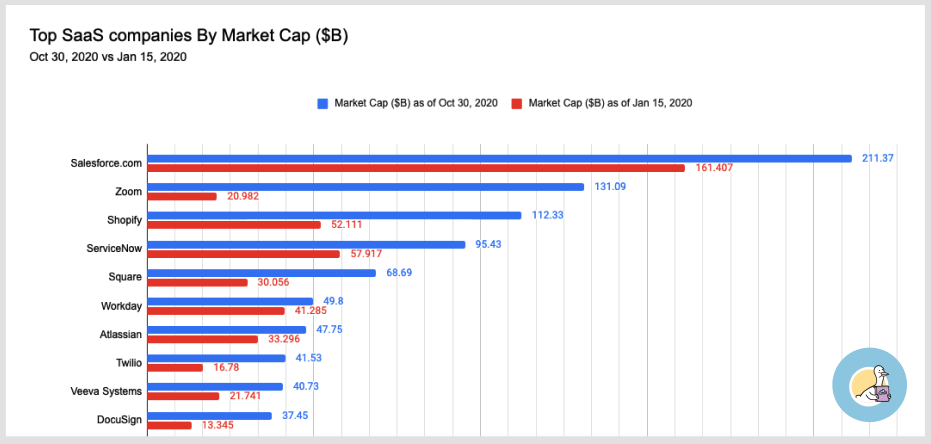Select Twilio's blue bar labeled 41.53
This screenshot has width=931, height=444.
pyautogui.click(x=216, y=359)
